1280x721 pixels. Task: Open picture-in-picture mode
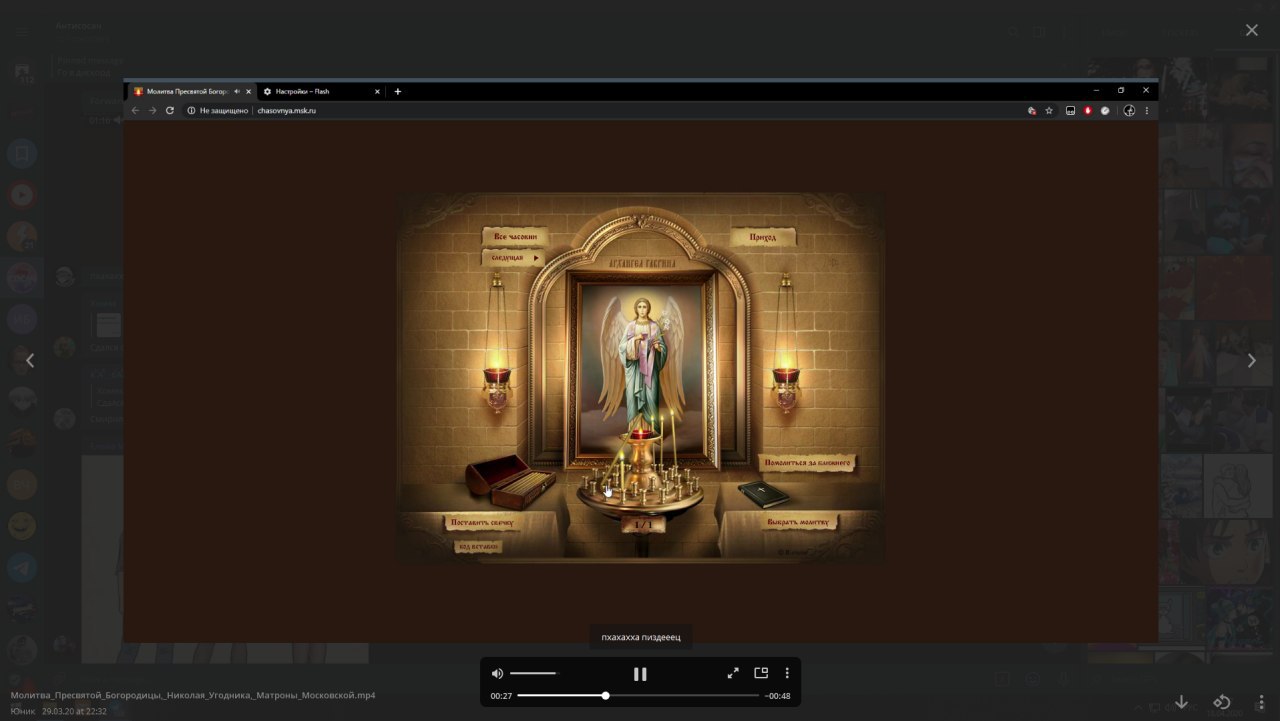pyautogui.click(x=760, y=674)
